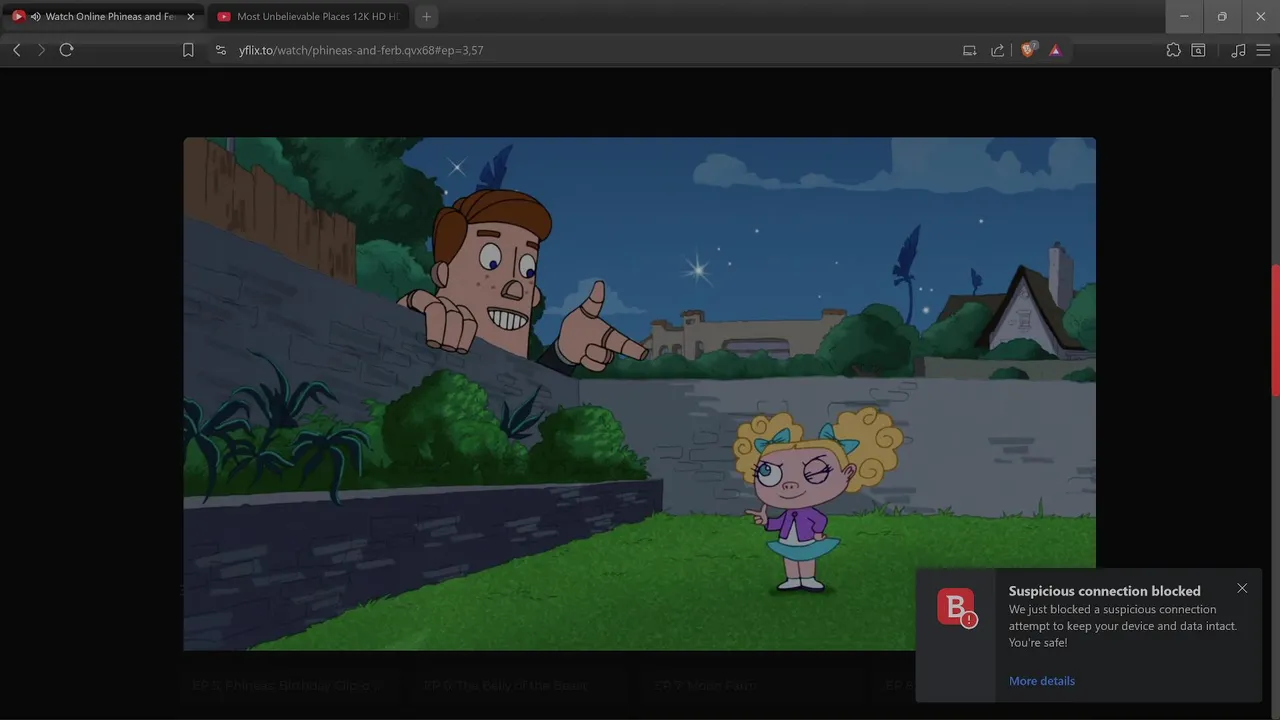Screen dimensions: 1280x720
Task: Open the media control music icon
Action: 1238,50
